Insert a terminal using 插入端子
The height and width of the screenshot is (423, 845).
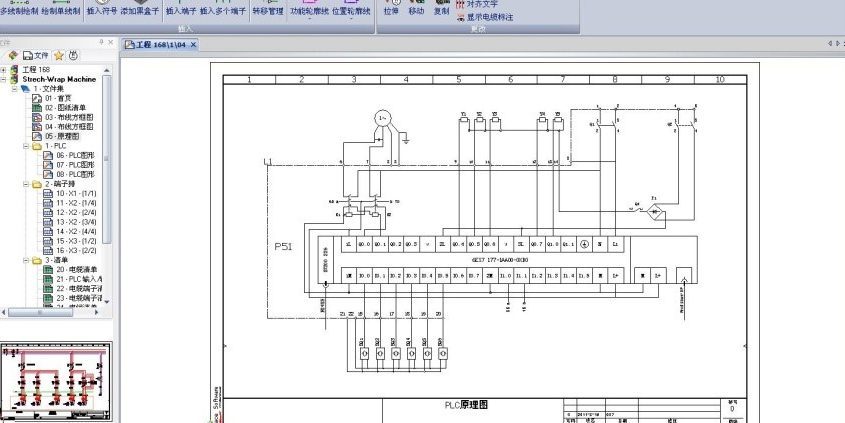[x=181, y=9]
